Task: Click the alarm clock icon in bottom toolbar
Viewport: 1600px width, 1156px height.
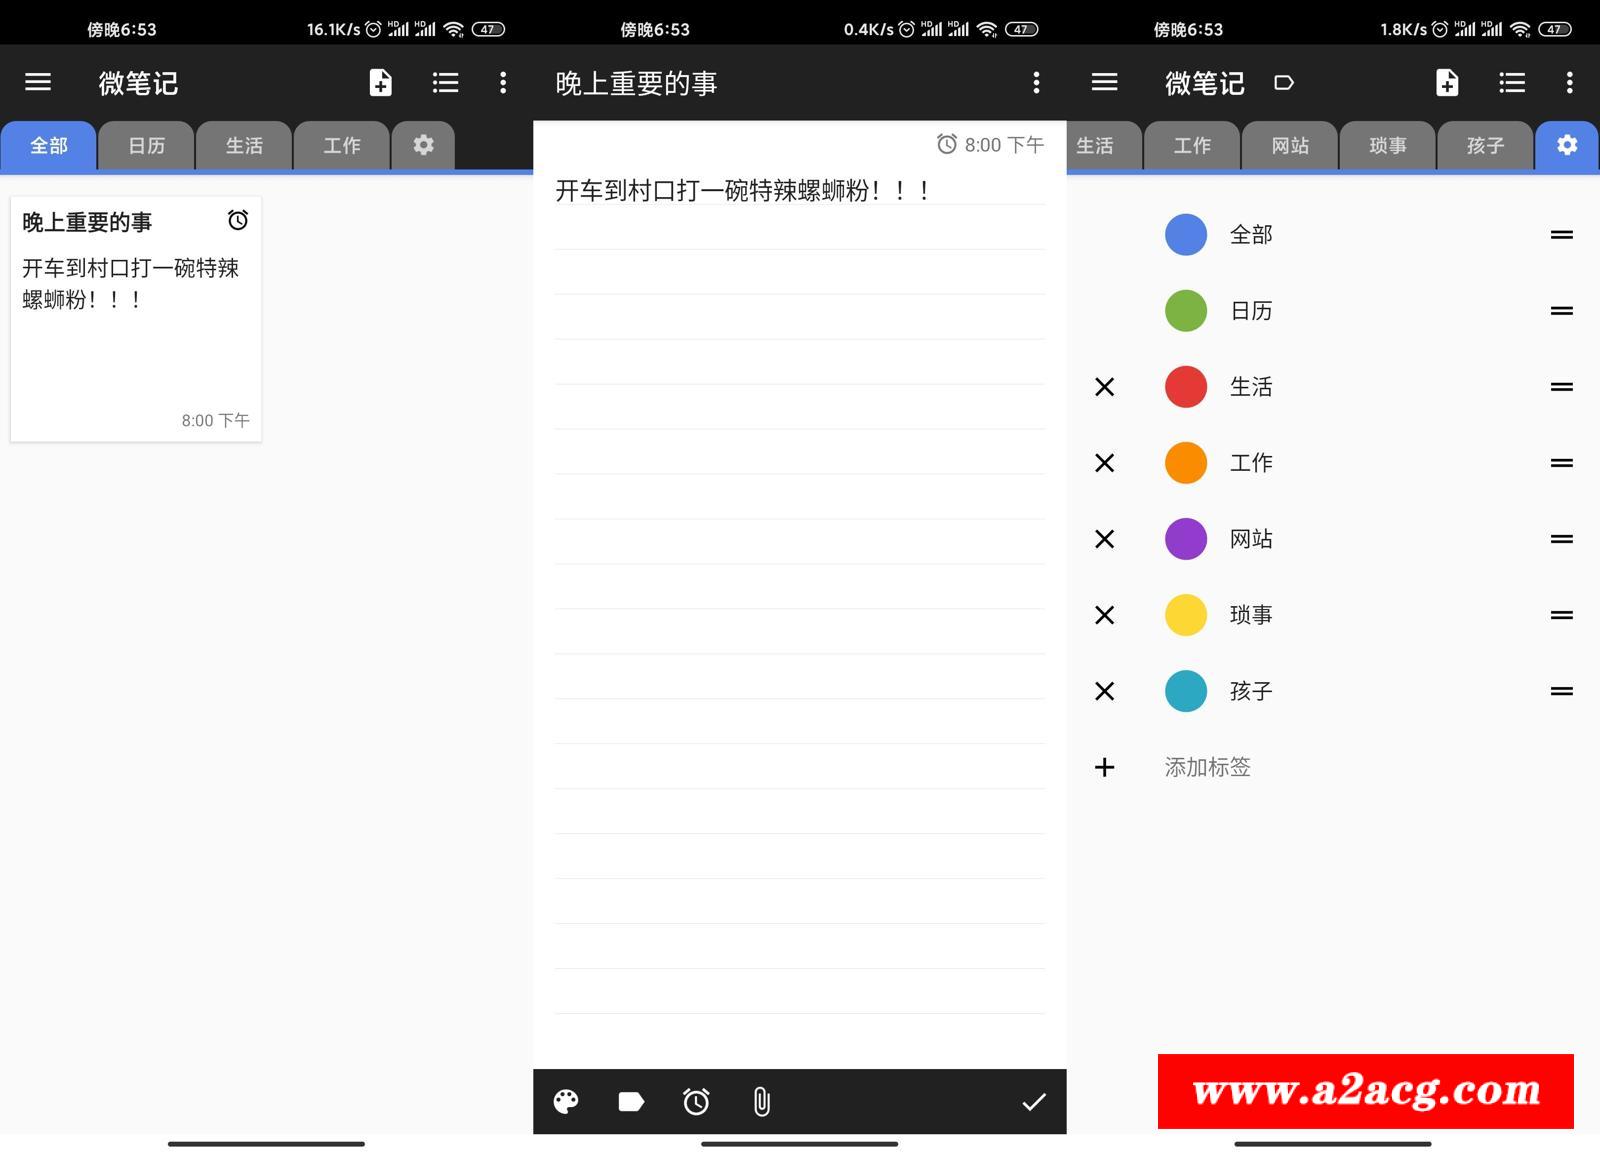Action: 696,1102
